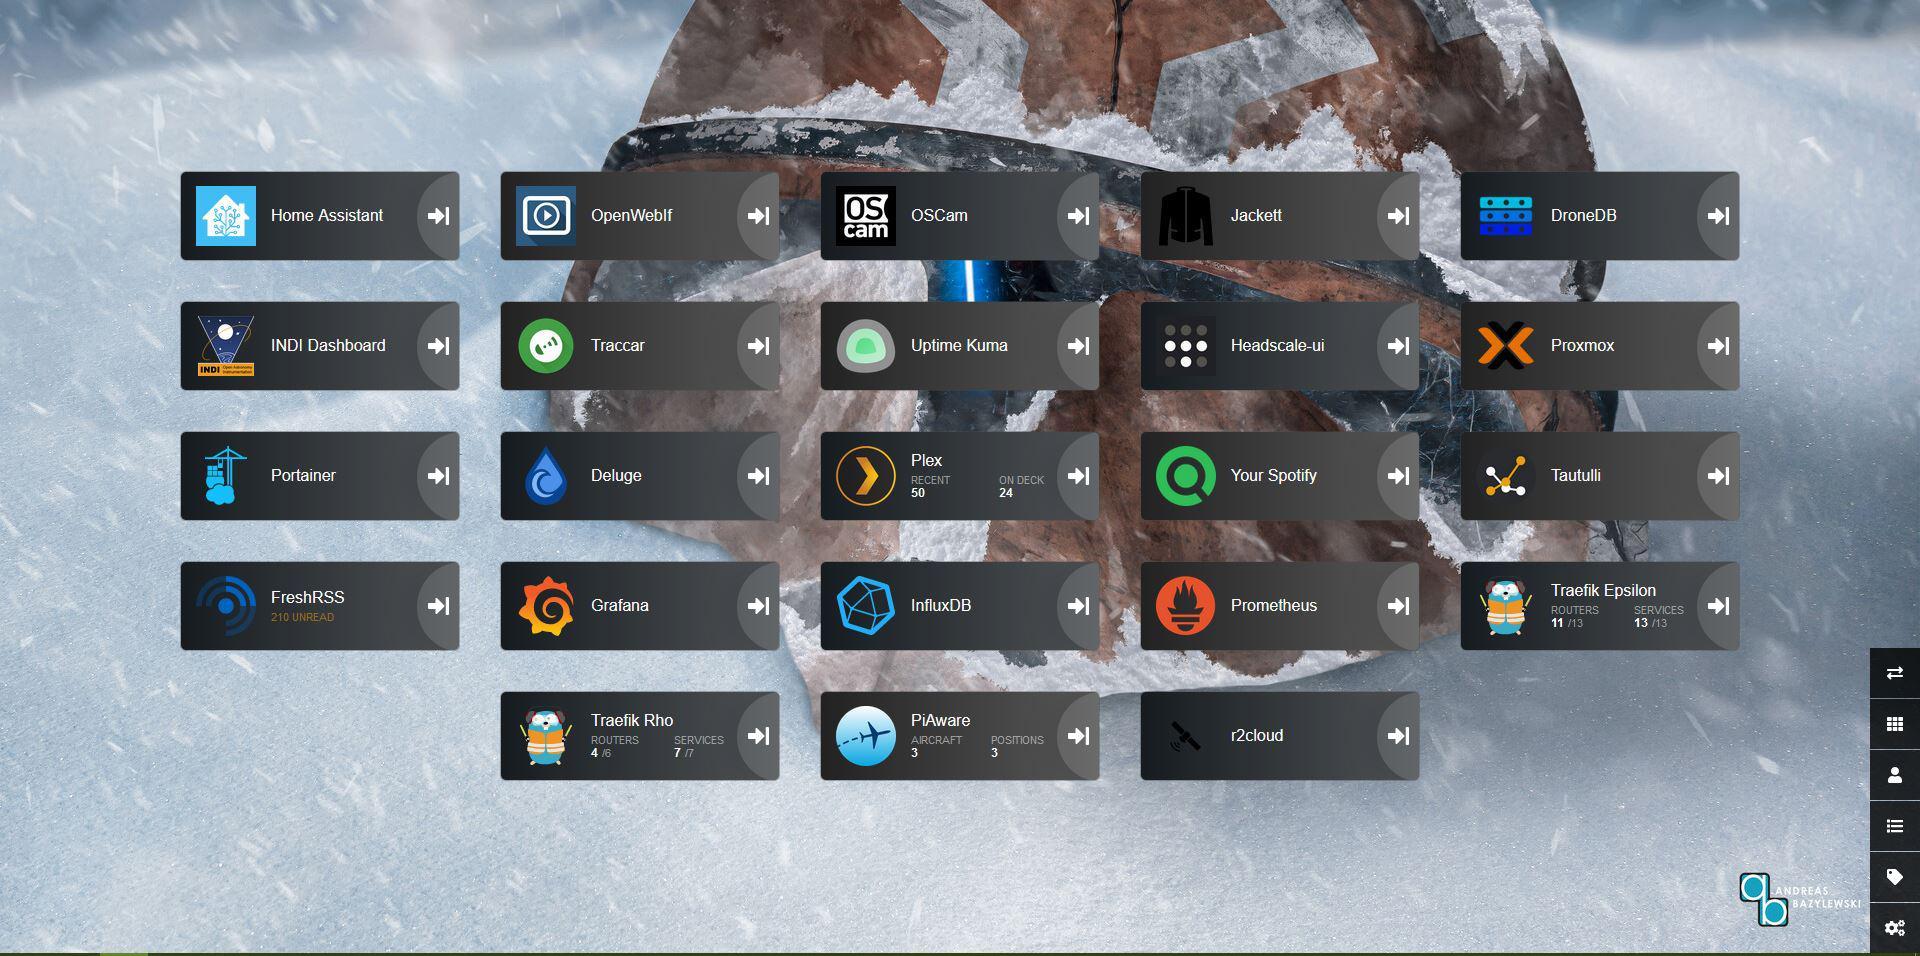Open the settings gears sidebar icon
This screenshot has height=956, width=1920.
pyautogui.click(x=1895, y=928)
